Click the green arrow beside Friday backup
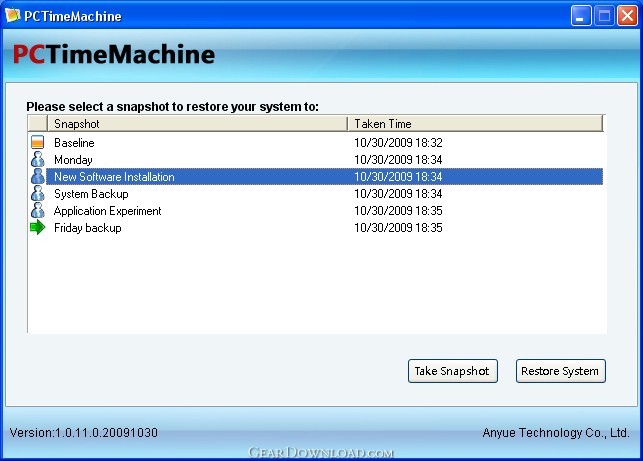 [x=37, y=227]
